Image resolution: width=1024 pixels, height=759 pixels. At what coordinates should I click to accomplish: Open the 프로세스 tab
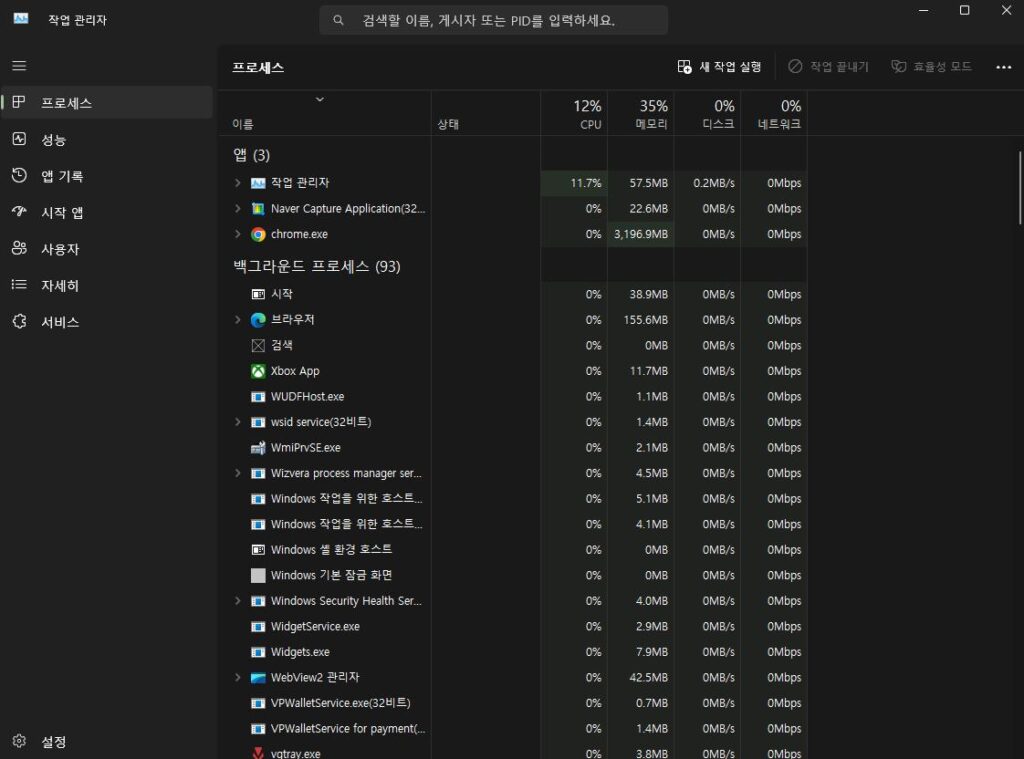coord(107,103)
